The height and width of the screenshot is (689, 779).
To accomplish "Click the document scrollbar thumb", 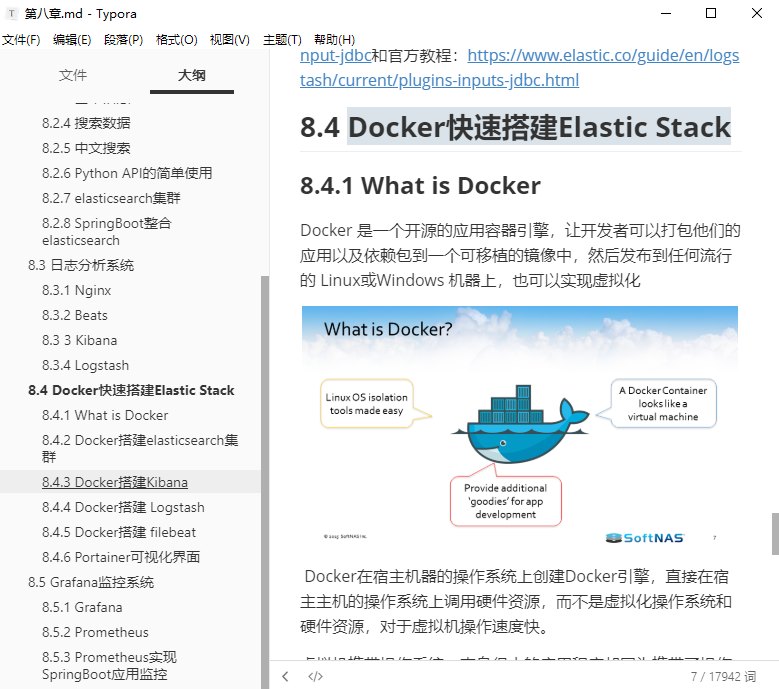I will coord(775,534).
